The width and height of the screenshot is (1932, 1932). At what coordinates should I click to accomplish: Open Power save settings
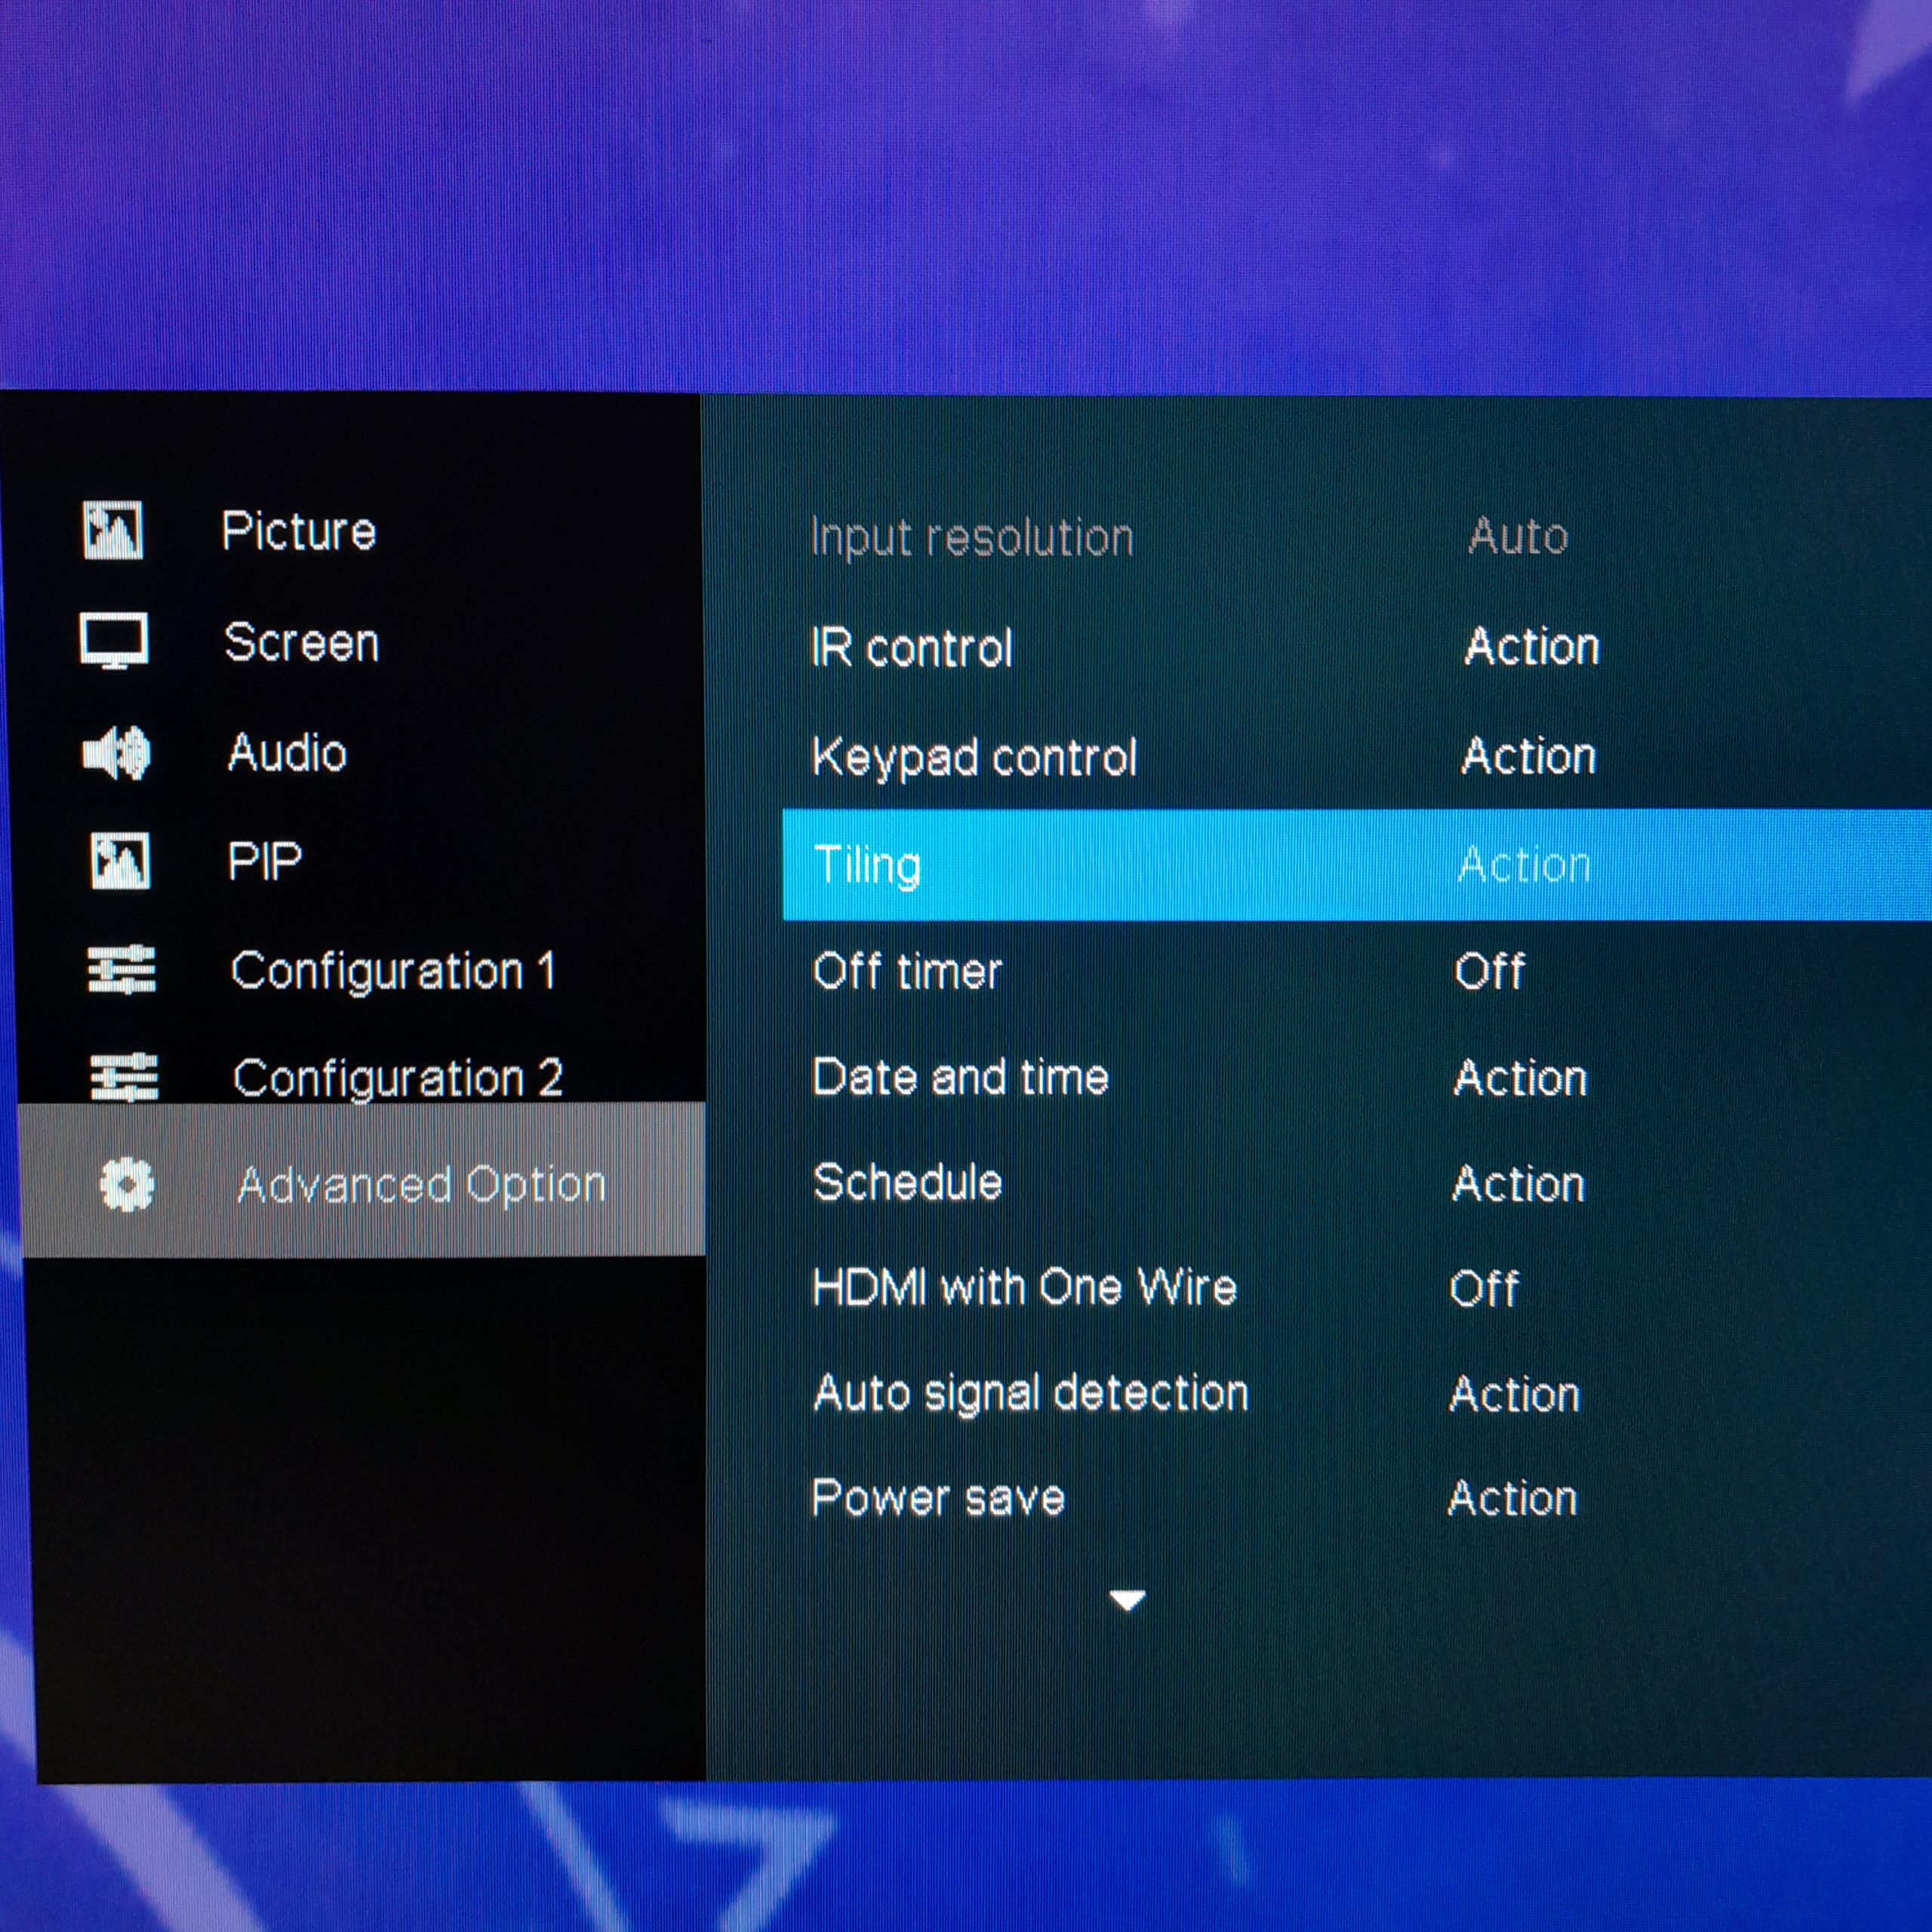[938, 1498]
